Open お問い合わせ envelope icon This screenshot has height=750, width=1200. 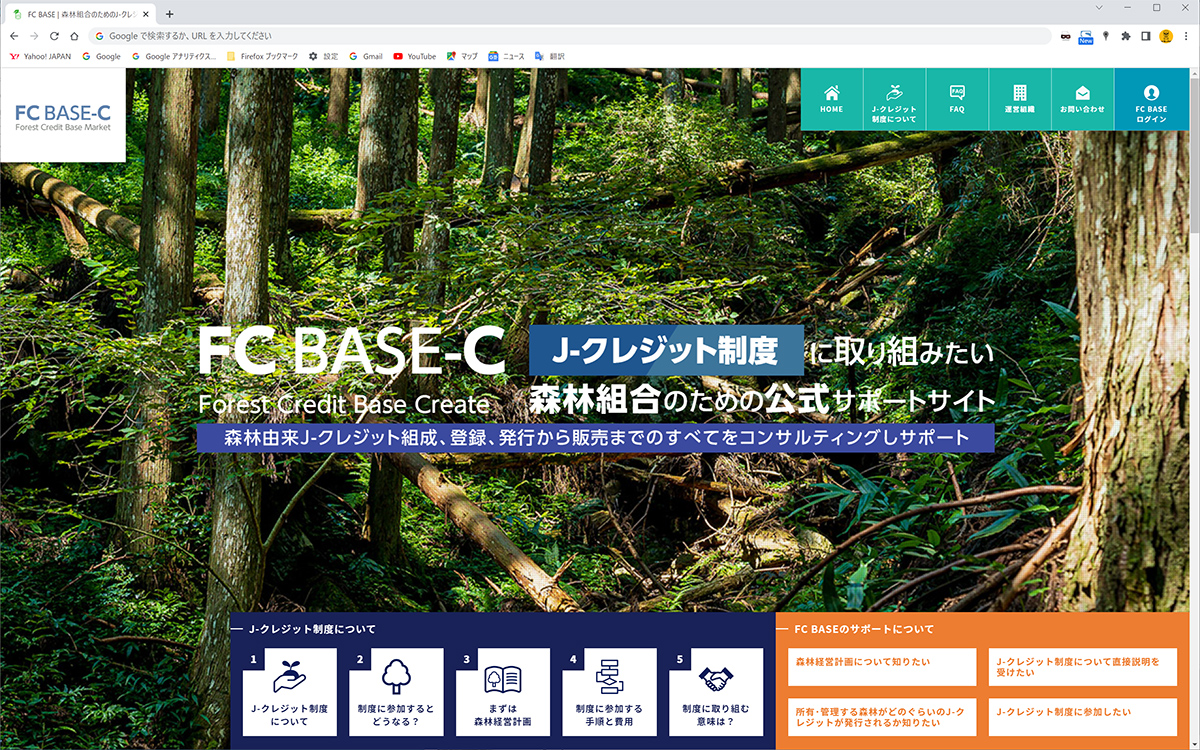(x=1082, y=93)
